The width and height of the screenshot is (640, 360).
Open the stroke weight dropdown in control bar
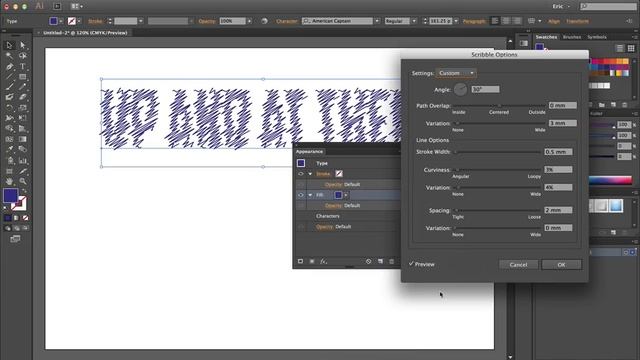pos(140,21)
